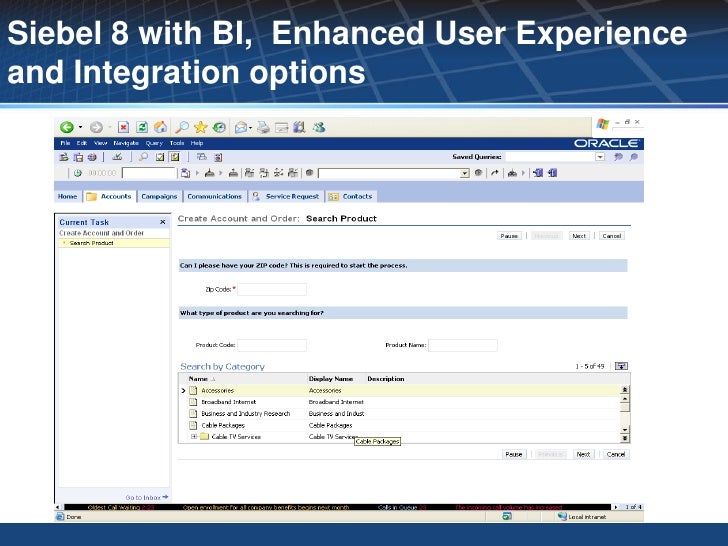The image size is (728, 546).
Task: Open Favorites star icon
Action: [x=201, y=127]
